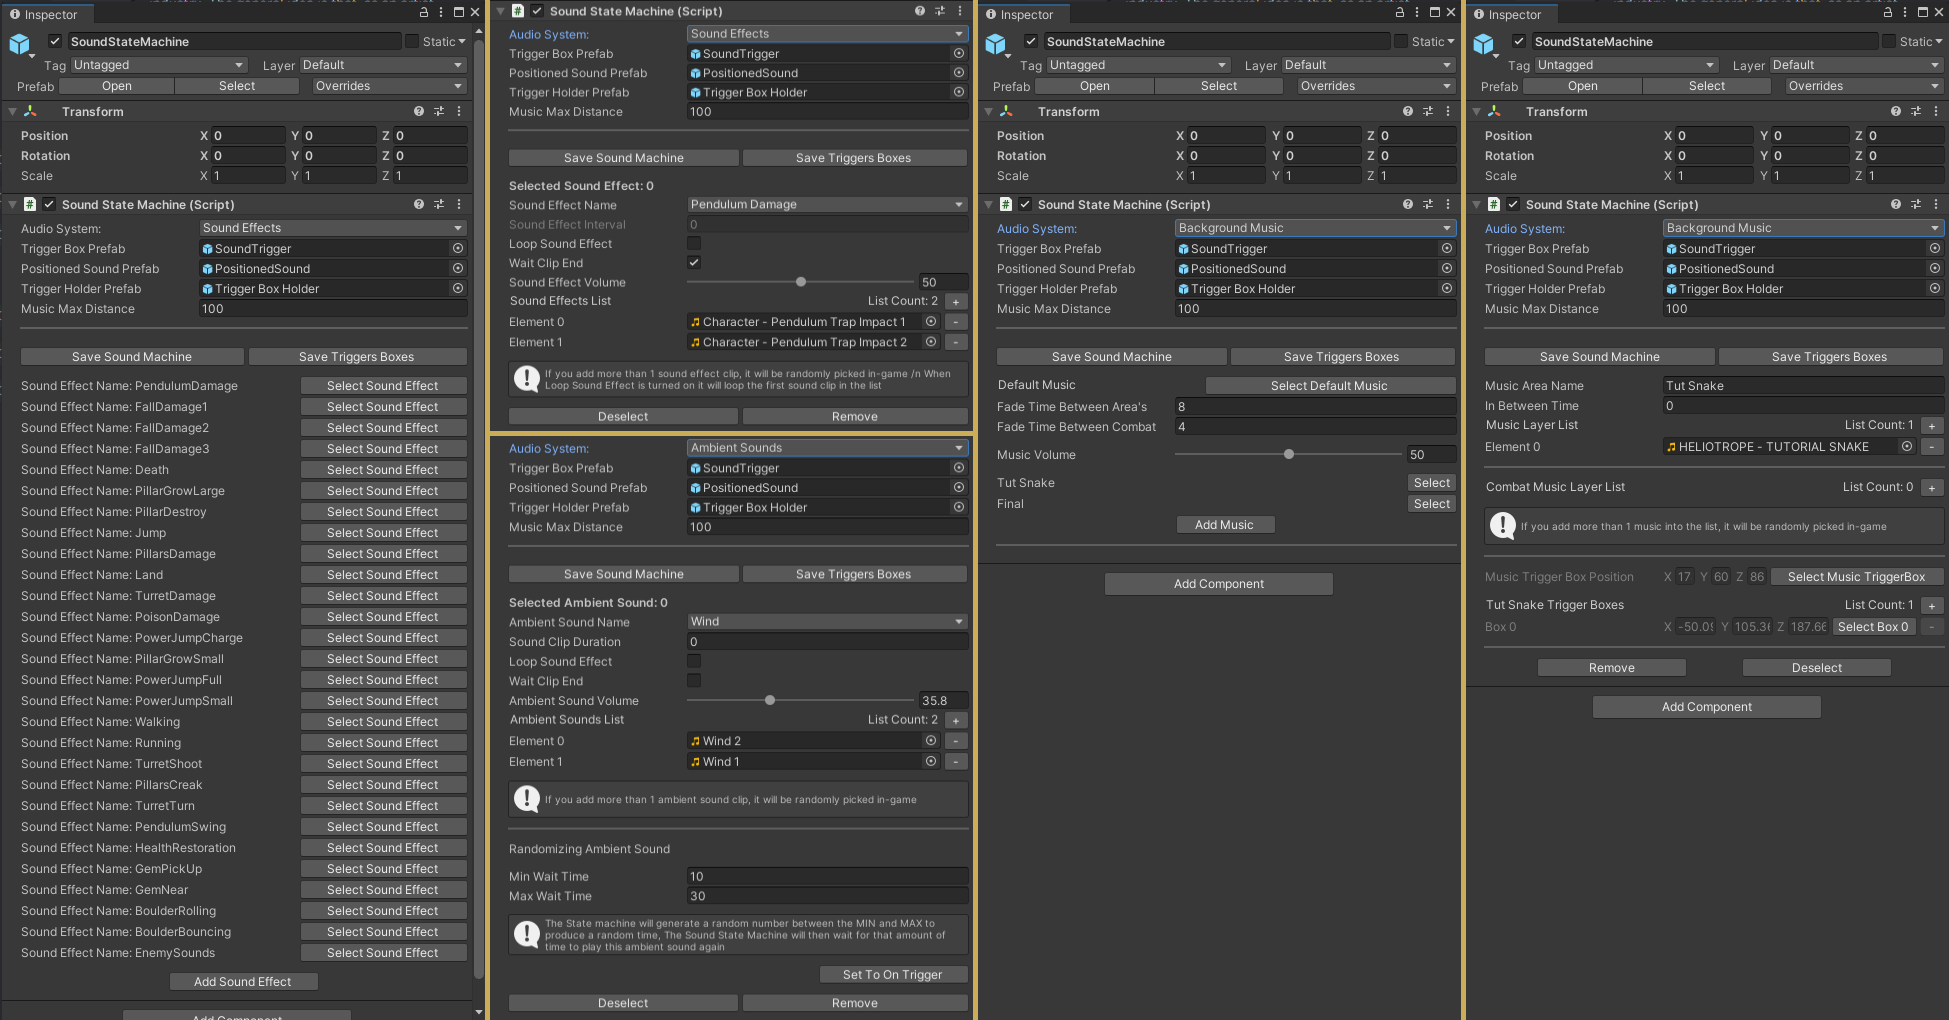Click the Add Sound Effect button
The height and width of the screenshot is (1020, 1949).
coord(243,982)
